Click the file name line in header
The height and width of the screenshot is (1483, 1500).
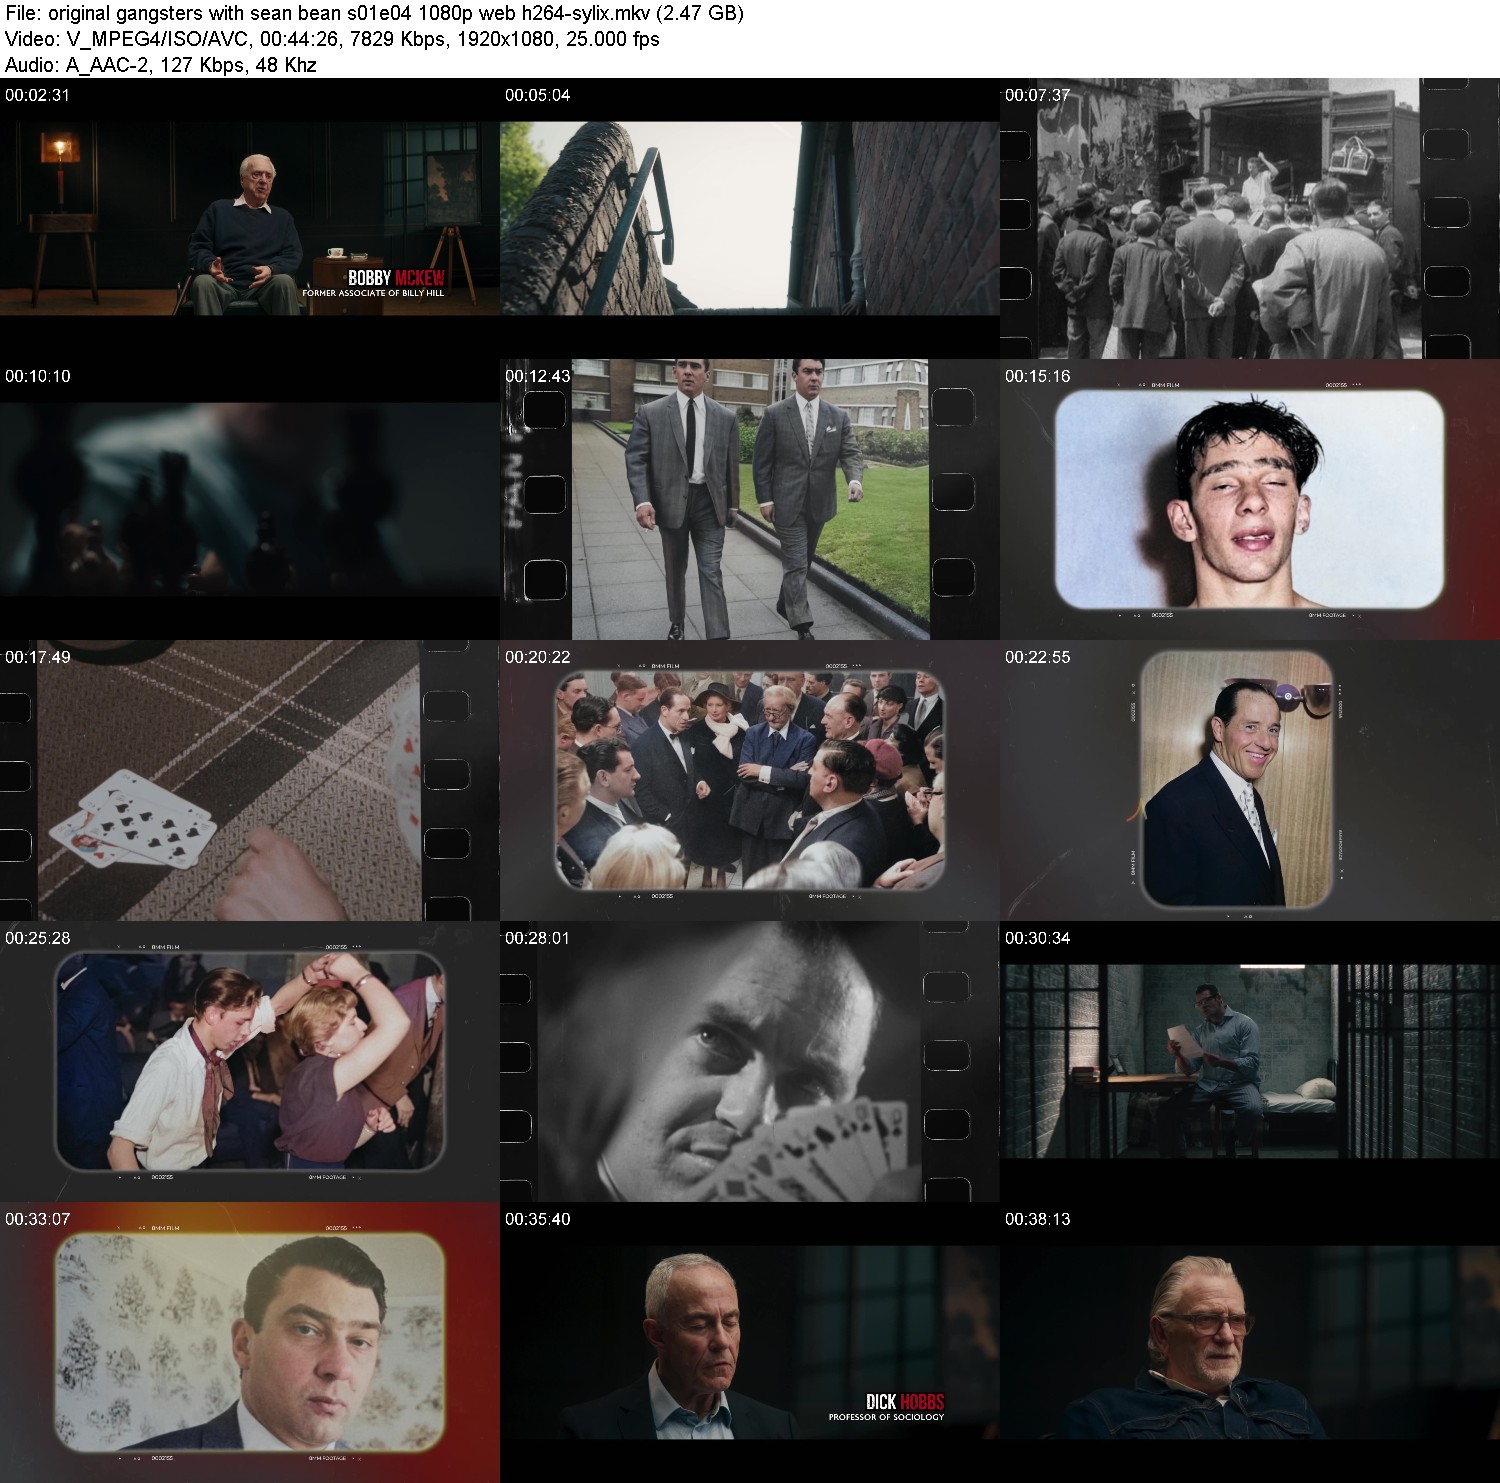[374, 13]
